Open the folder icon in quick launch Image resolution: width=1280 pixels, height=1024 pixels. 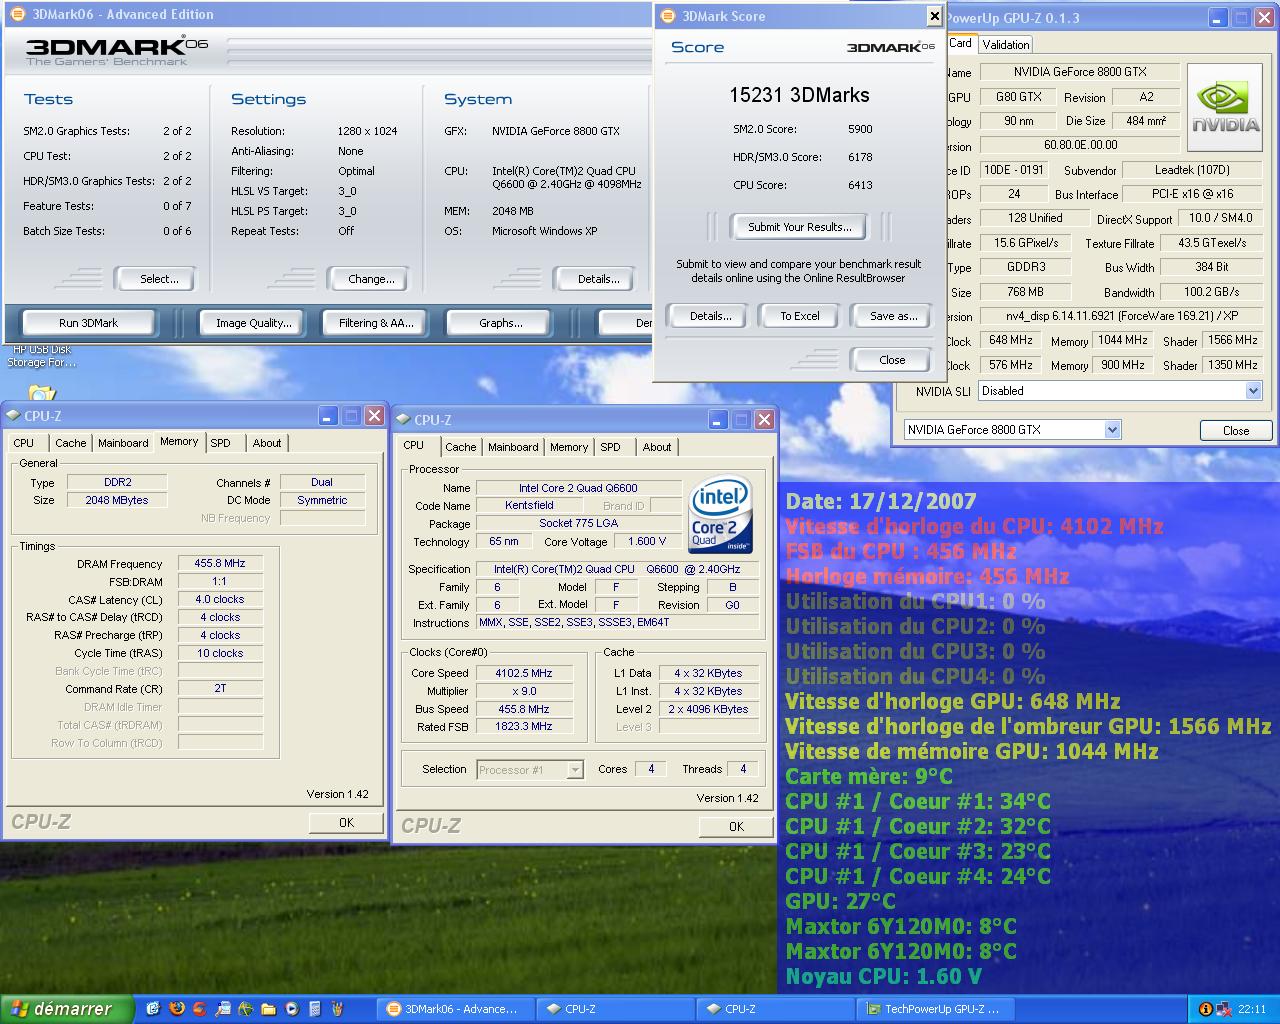[269, 1009]
